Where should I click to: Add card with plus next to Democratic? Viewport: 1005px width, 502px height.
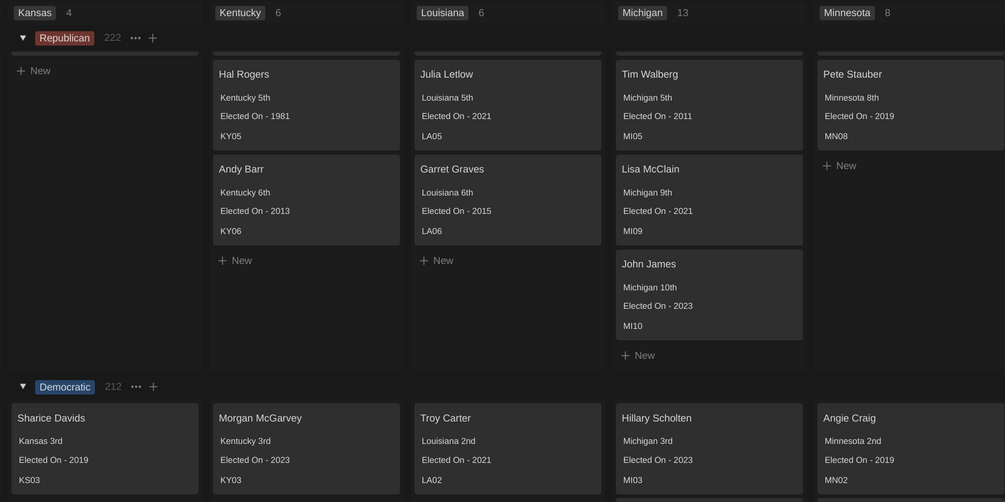click(x=153, y=387)
